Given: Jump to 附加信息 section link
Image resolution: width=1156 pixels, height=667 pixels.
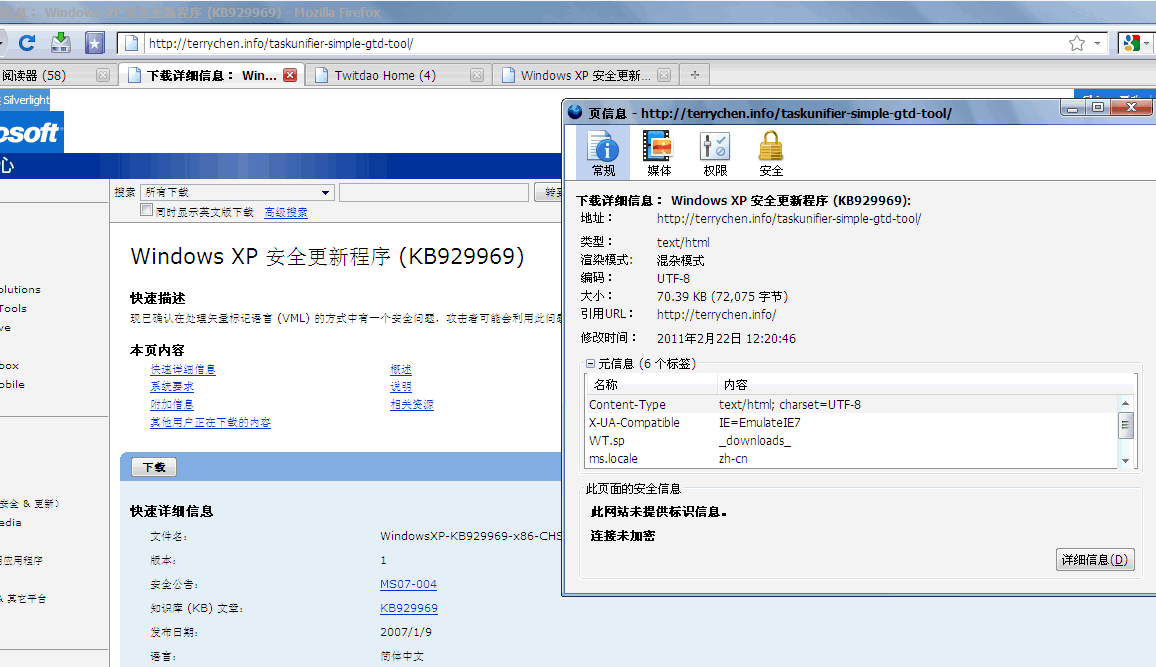Looking at the screenshot, I should point(172,405).
